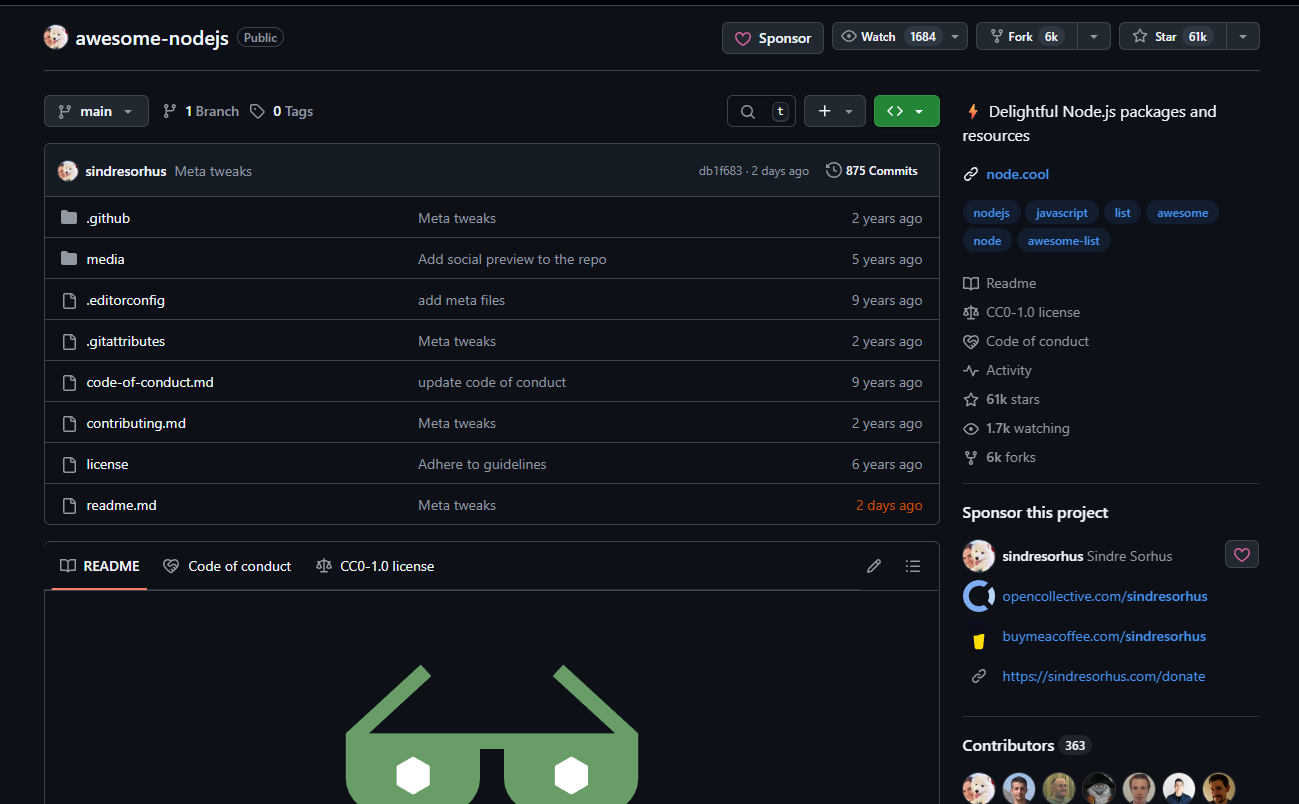Open the opencollective.com/sindresorhus link
Image resolution: width=1299 pixels, height=804 pixels.
click(1105, 596)
